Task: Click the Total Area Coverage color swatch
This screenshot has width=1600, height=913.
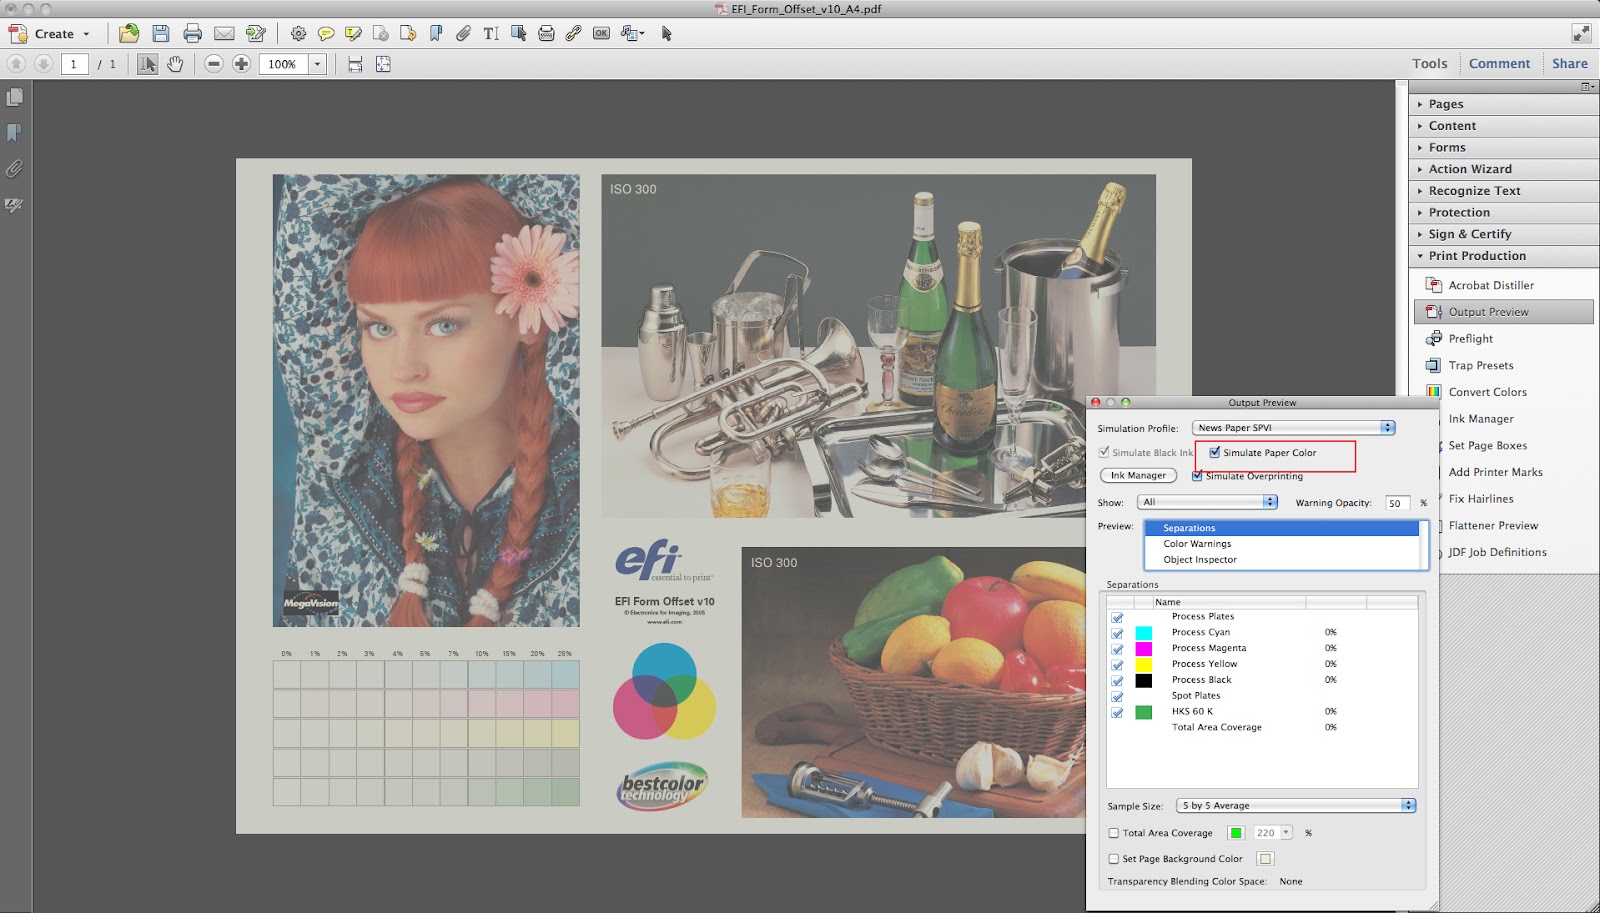Action: 1237,832
